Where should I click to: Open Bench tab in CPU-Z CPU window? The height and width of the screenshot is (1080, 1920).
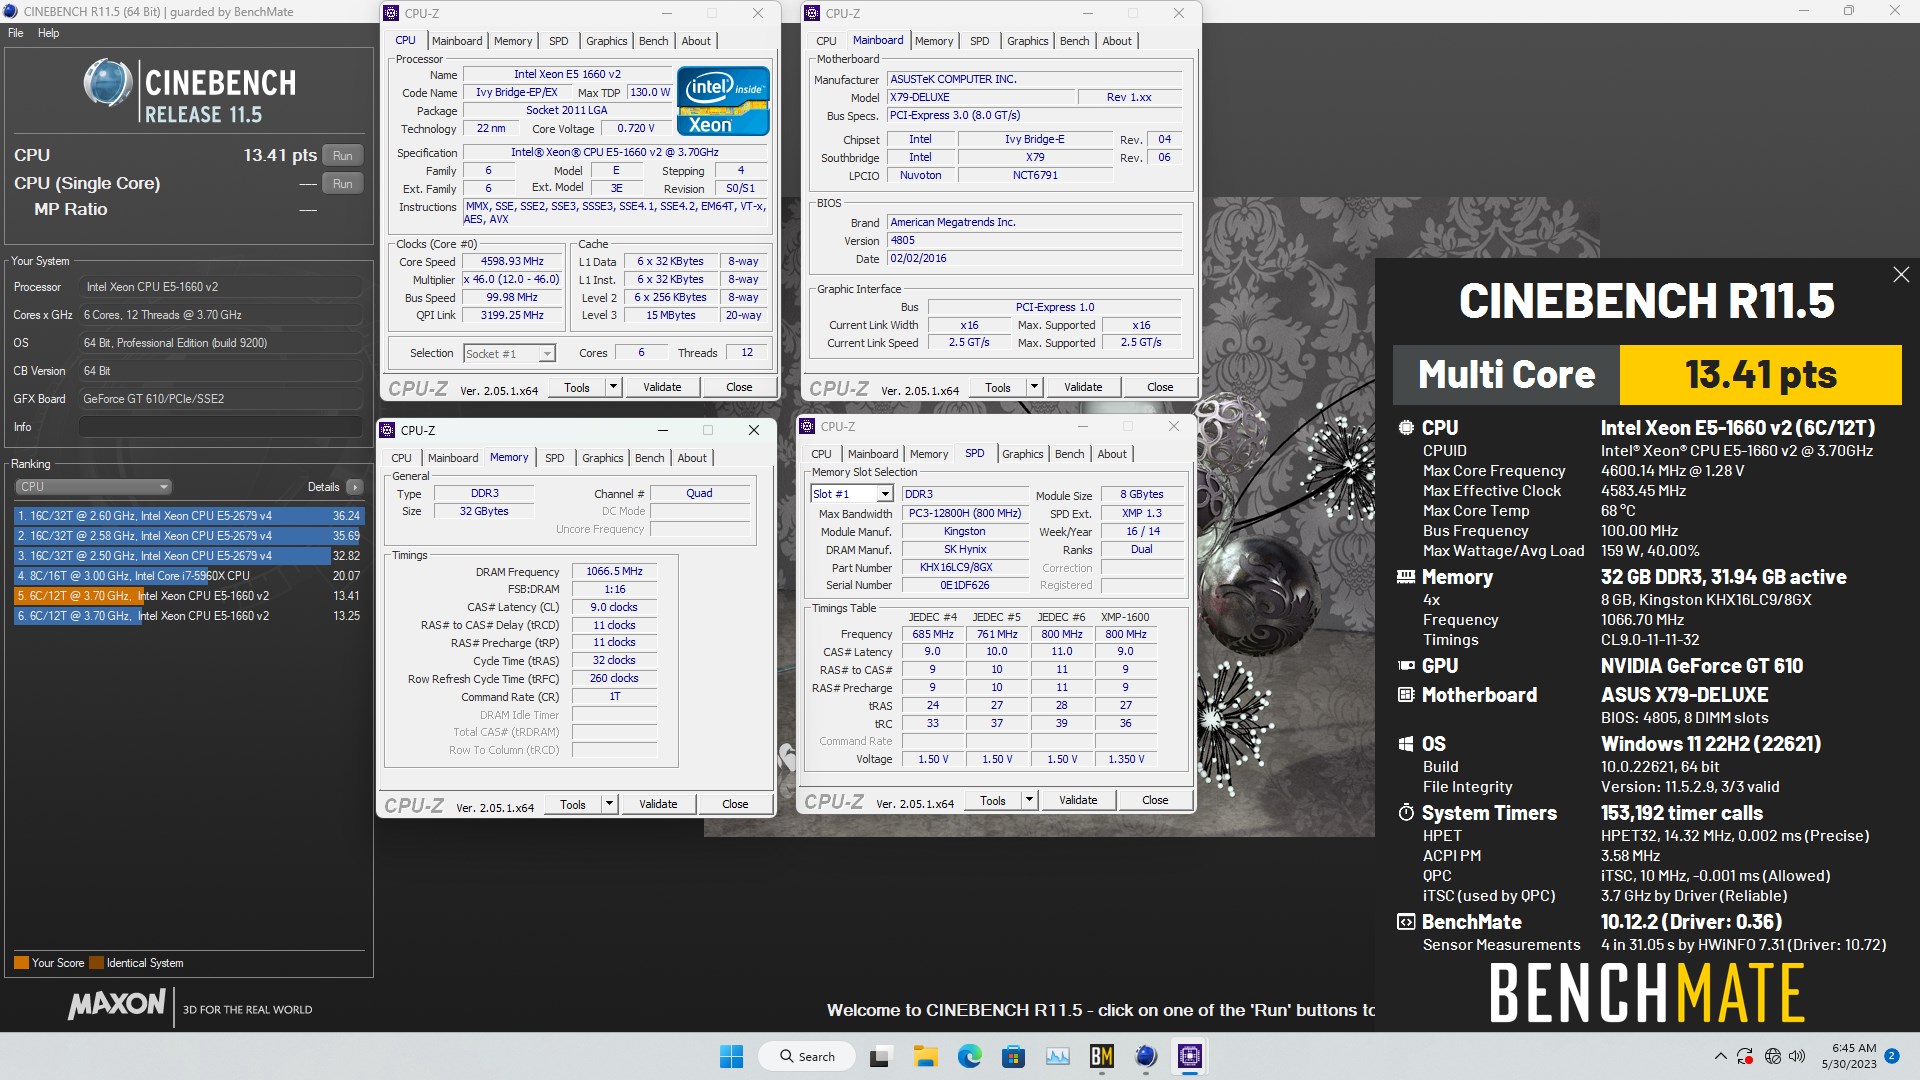(x=653, y=41)
